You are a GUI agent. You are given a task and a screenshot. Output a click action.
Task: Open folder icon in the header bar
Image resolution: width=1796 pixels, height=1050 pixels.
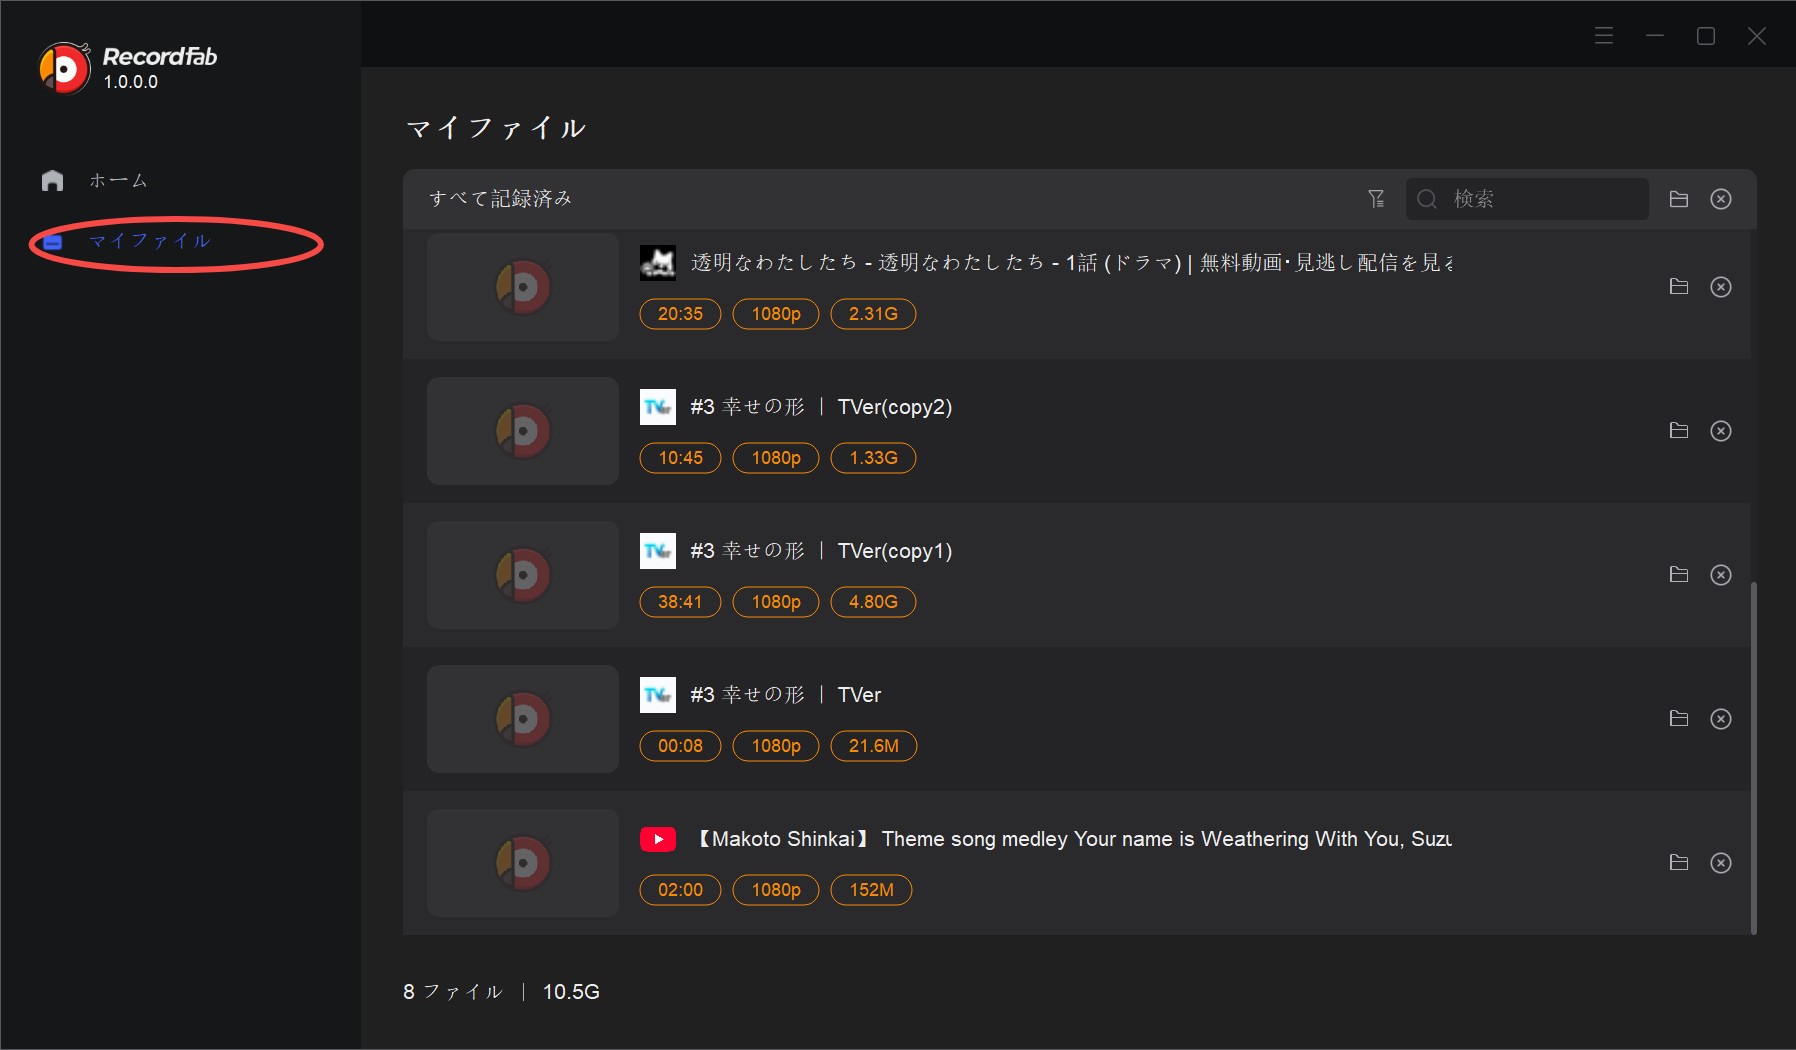(1679, 199)
